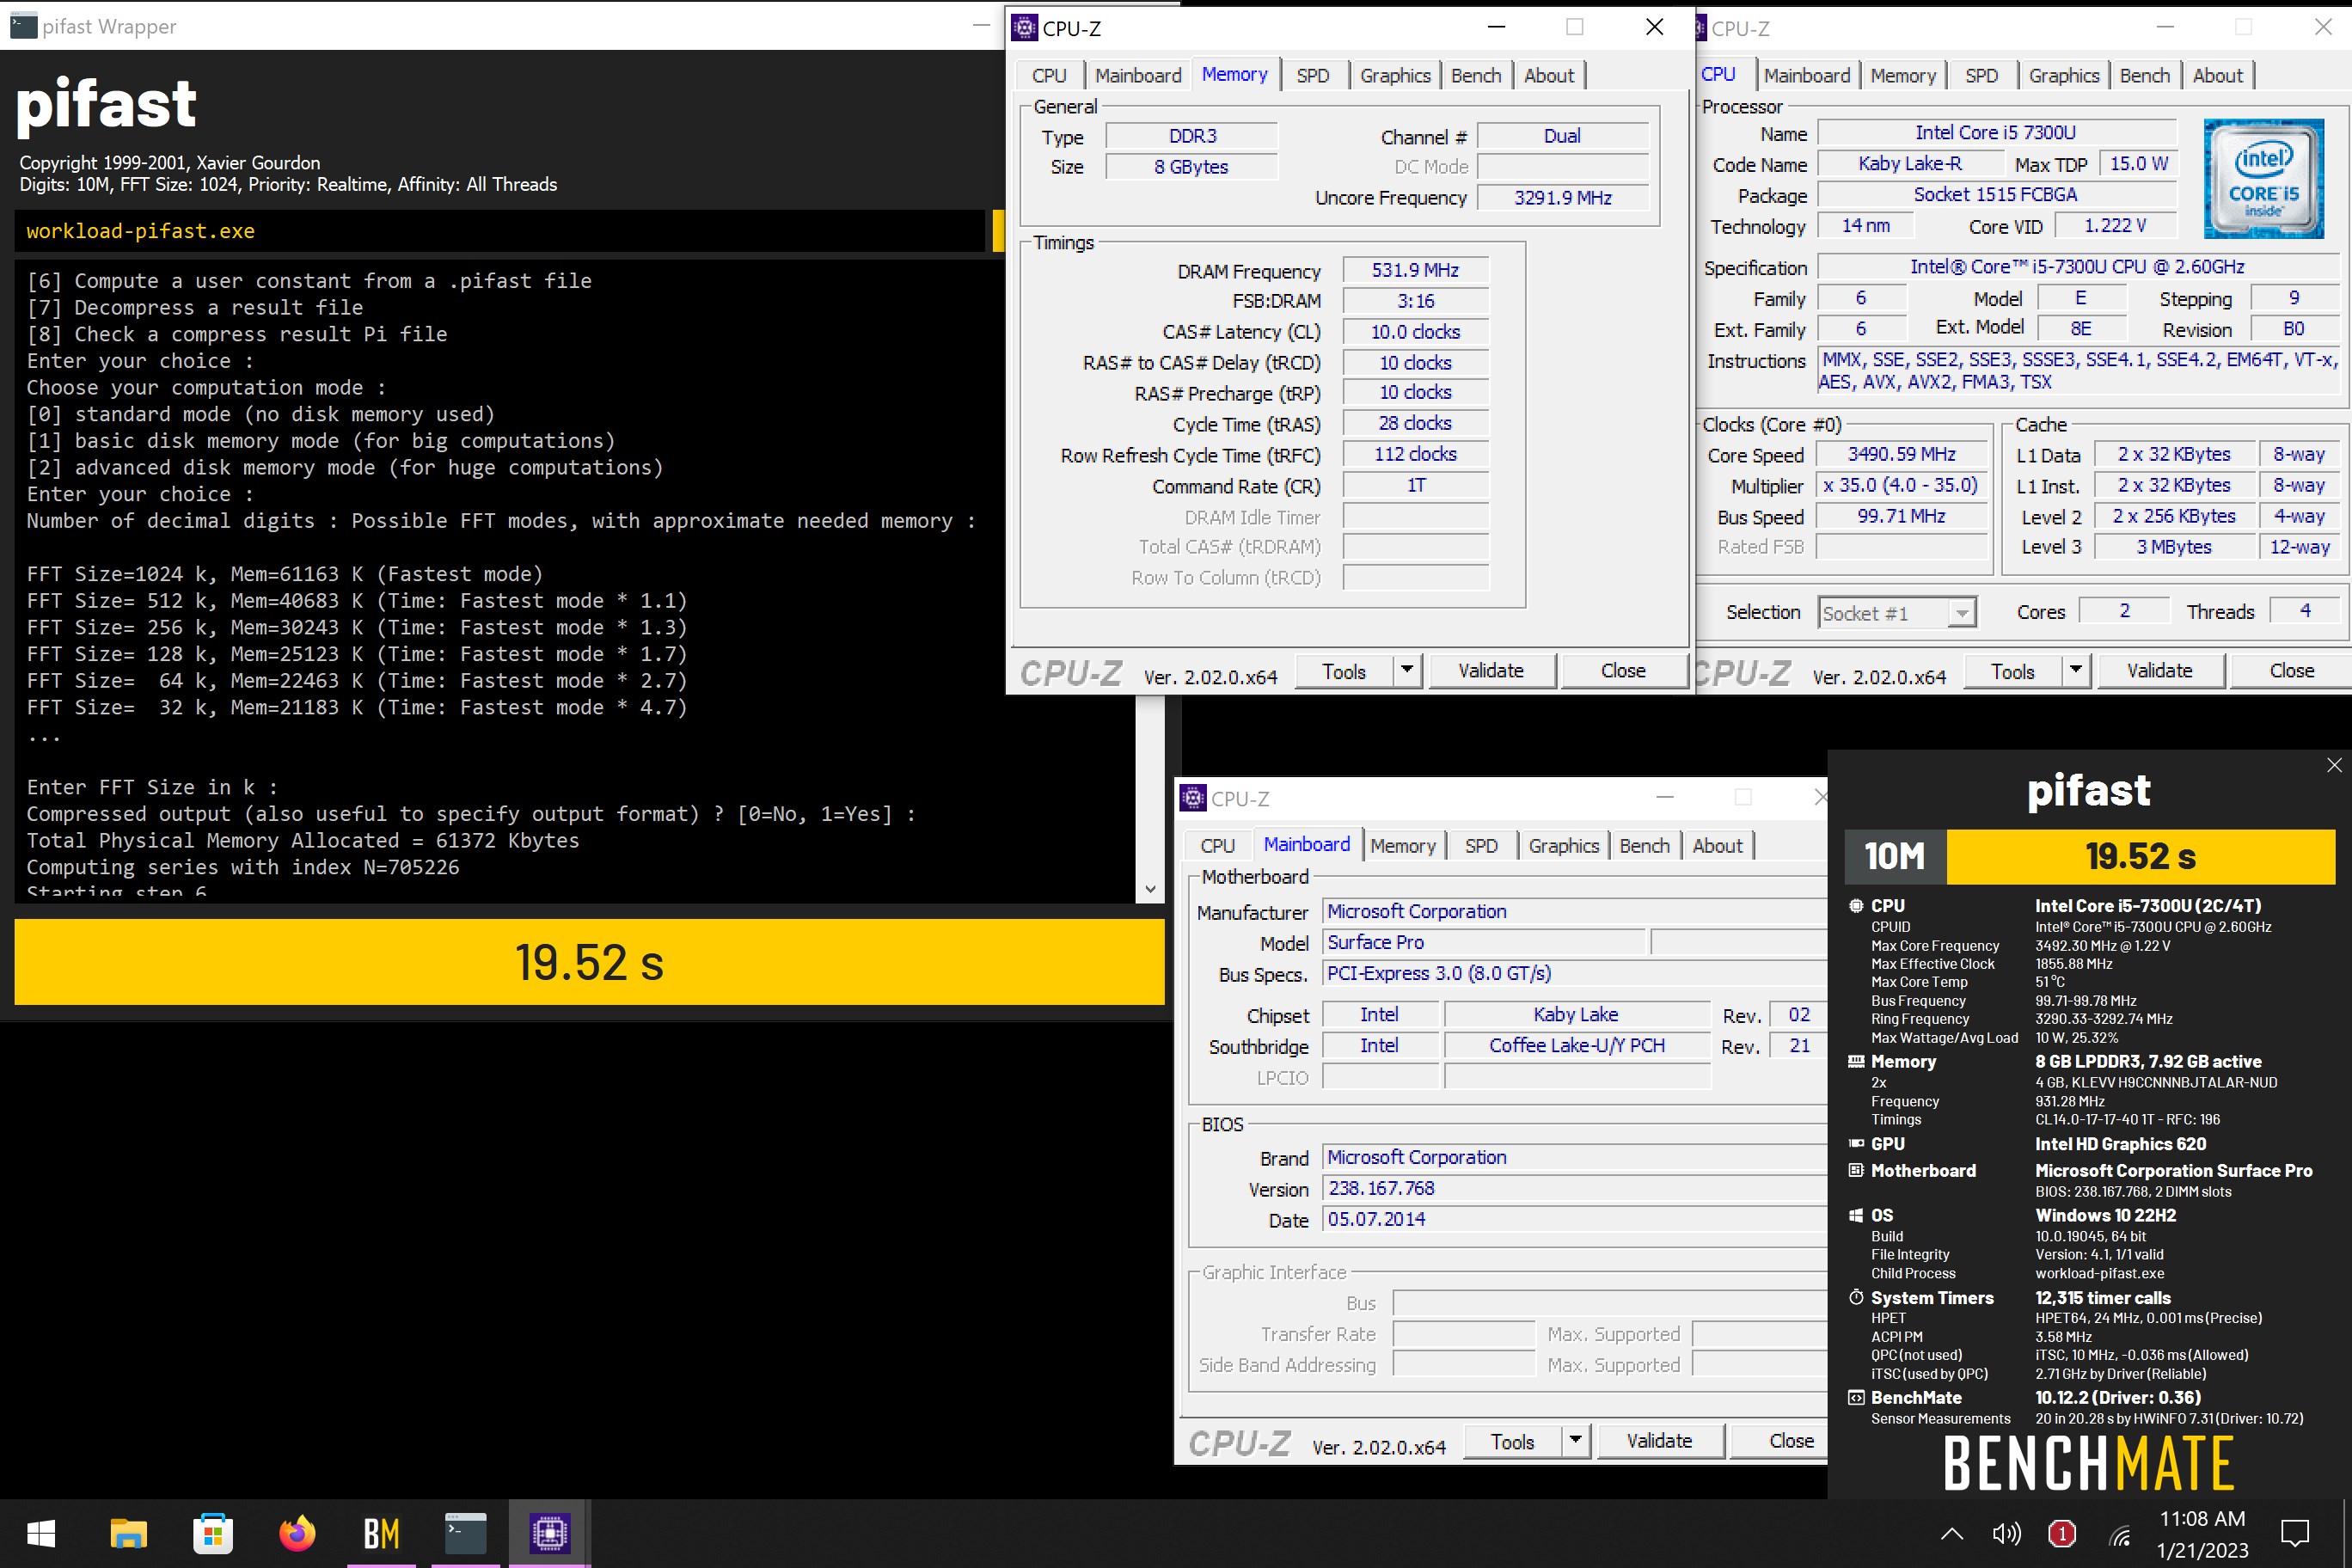This screenshot has width=2352, height=1568.
Task: Click the BenchMate section icon in result panel
Action: tap(1856, 1397)
